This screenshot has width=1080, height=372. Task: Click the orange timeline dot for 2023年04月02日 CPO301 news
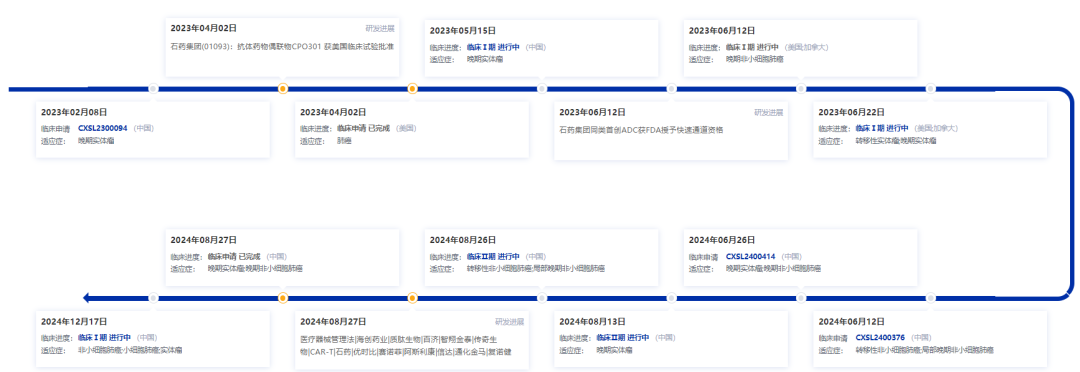pyautogui.click(x=282, y=88)
